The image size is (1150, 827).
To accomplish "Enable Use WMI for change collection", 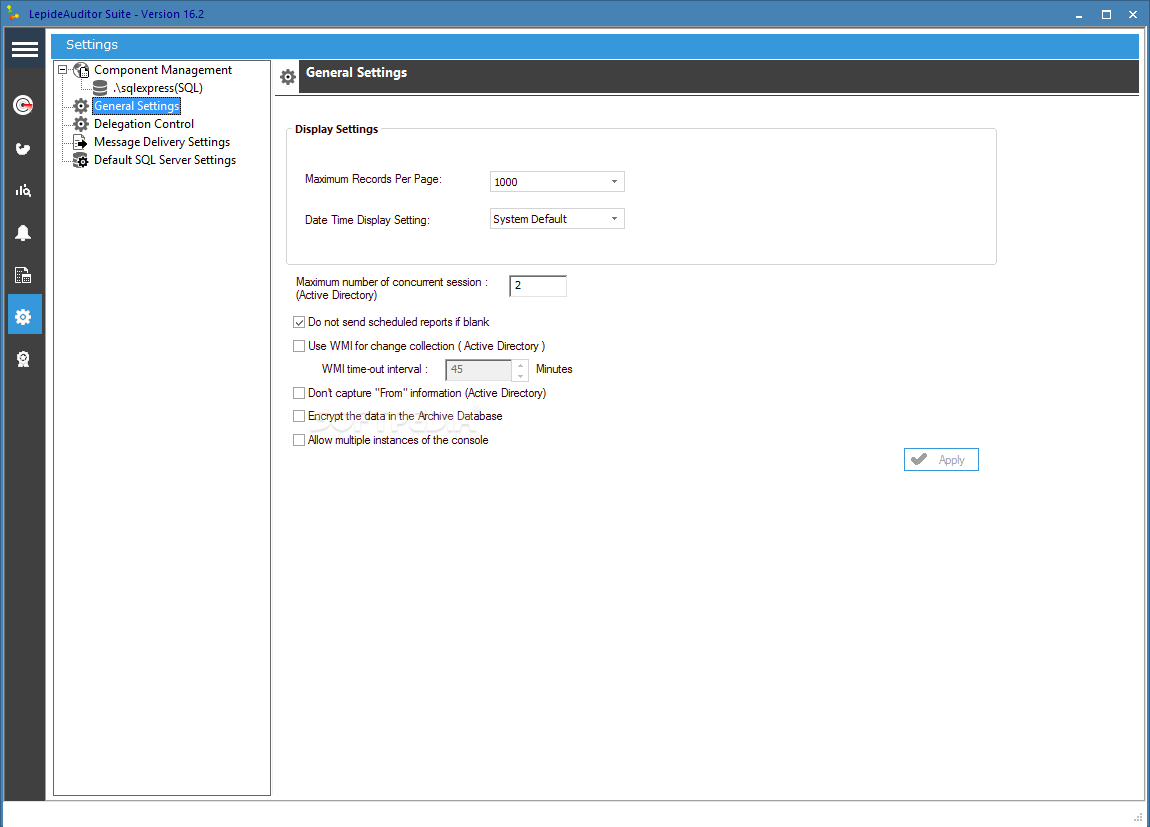I will click(299, 346).
